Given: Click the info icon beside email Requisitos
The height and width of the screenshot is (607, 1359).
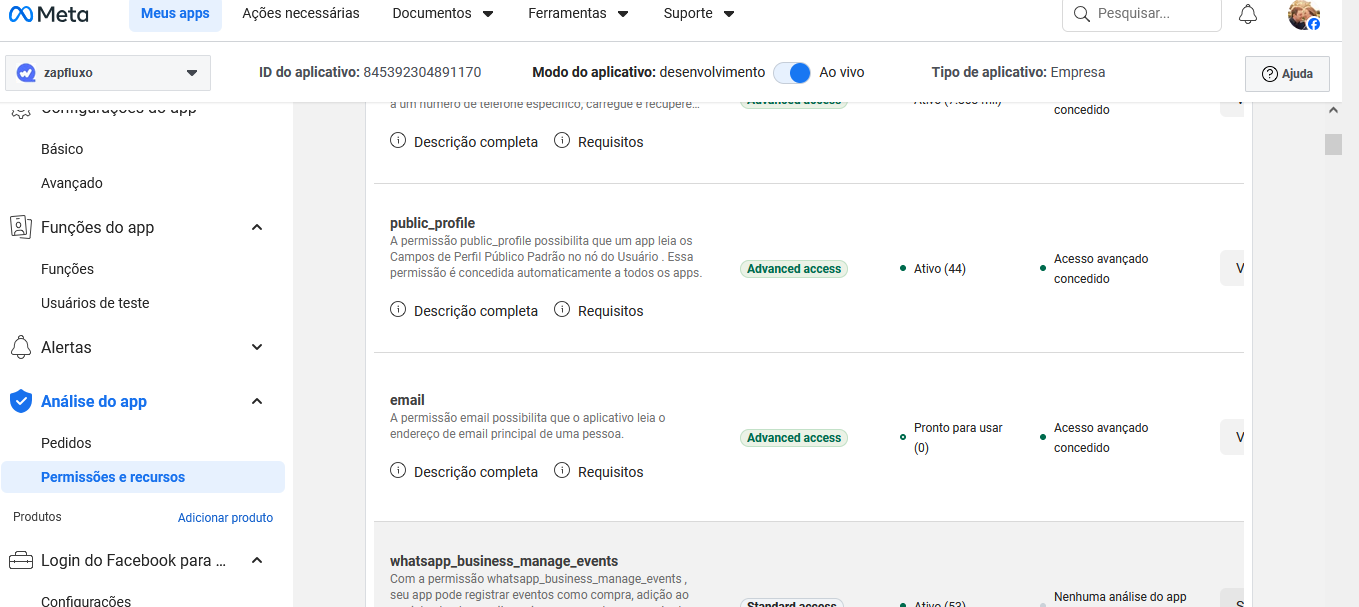Looking at the screenshot, I should pyautogui.click(x=562, y=471).
